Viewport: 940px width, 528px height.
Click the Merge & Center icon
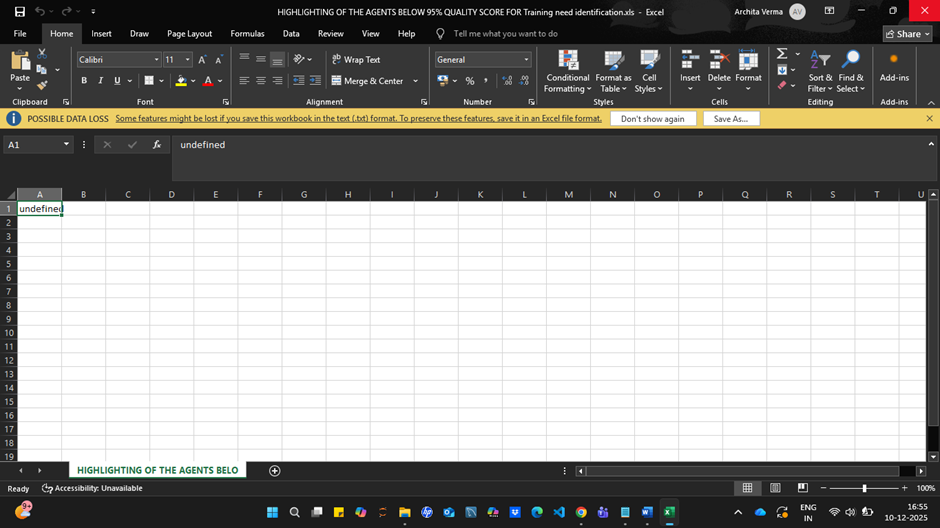click(367, 81)
